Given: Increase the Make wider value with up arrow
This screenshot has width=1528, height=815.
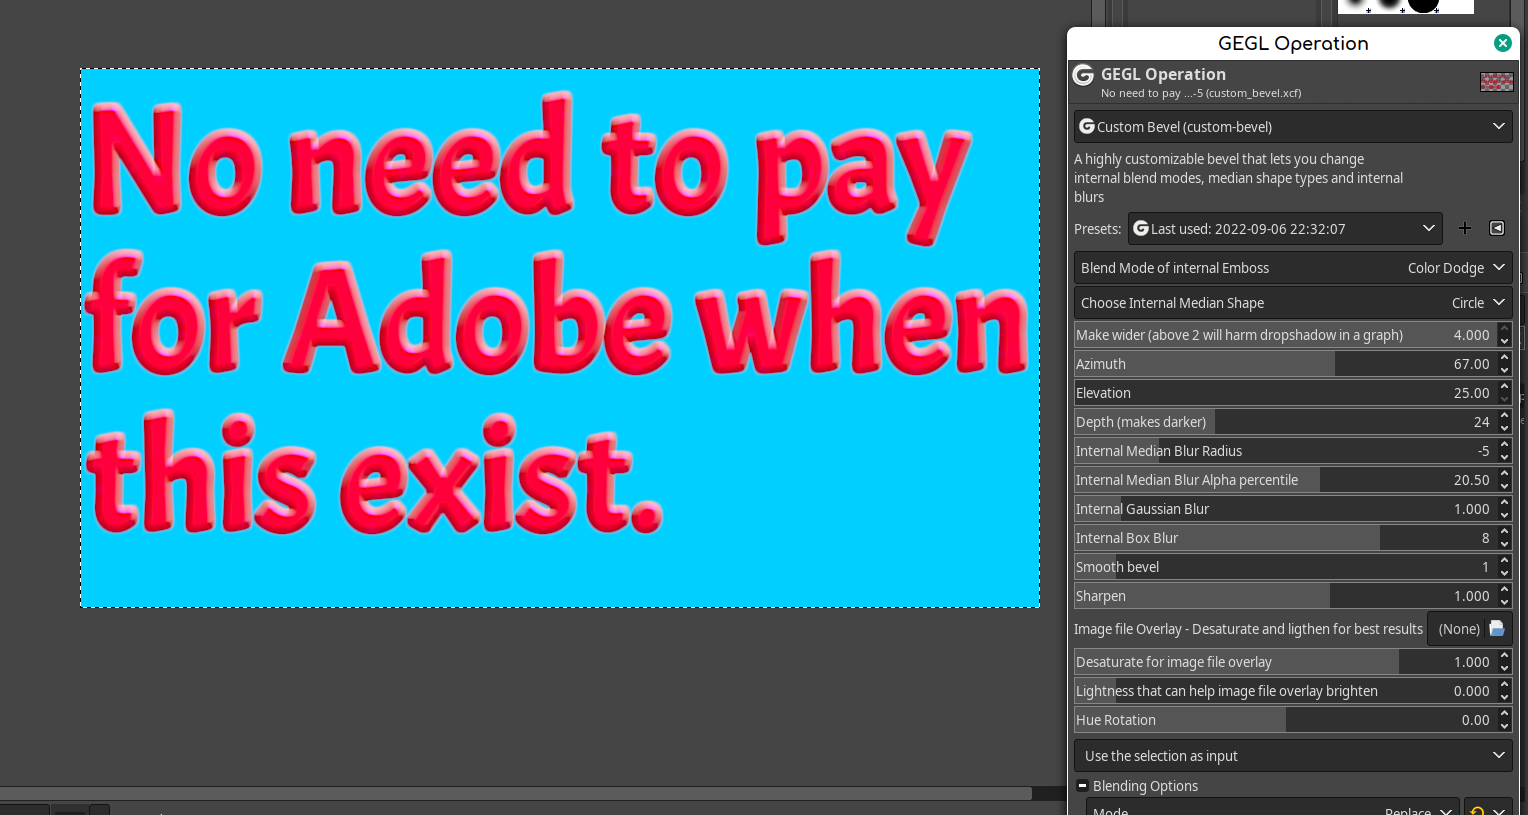Looking at the screenshot, I should [1504, 329].
